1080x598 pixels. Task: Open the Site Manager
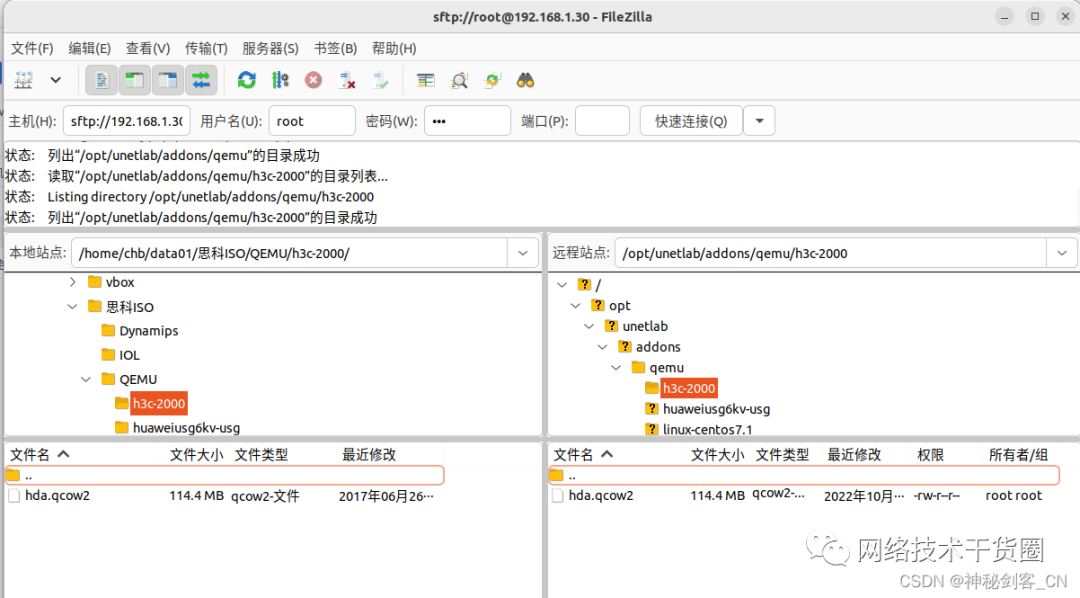point(22,80)
